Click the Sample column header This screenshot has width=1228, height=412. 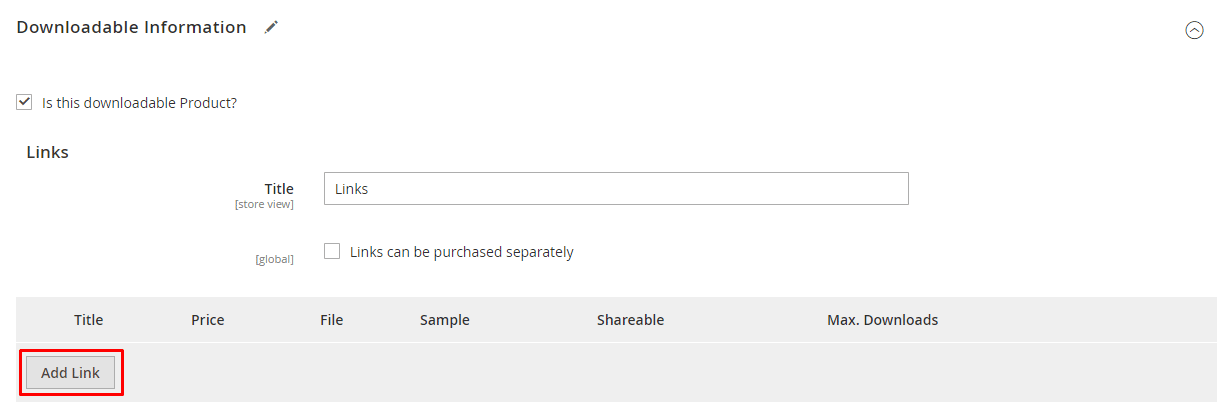click(x=445, y=320)
